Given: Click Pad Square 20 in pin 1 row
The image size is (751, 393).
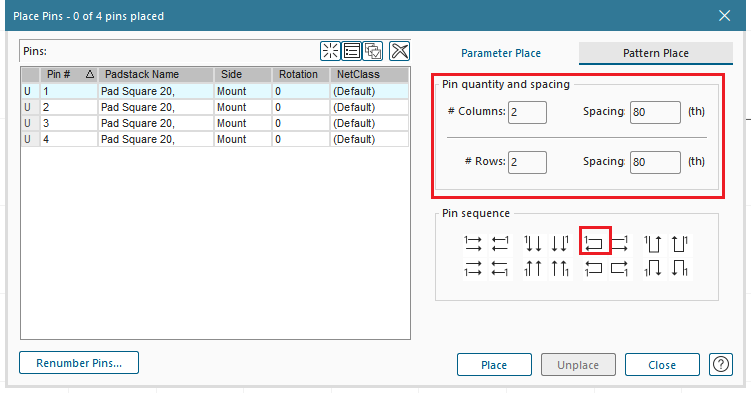Looking at the screenshot, I should click(x=156, y=91).
